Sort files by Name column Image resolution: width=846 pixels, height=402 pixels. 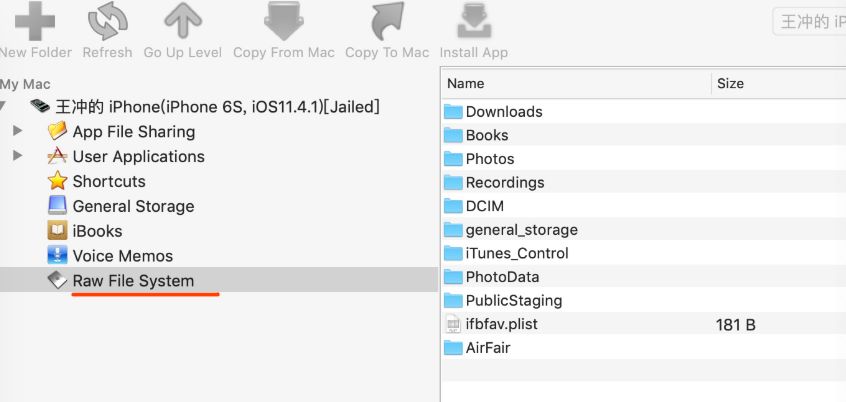pos(575,83)
